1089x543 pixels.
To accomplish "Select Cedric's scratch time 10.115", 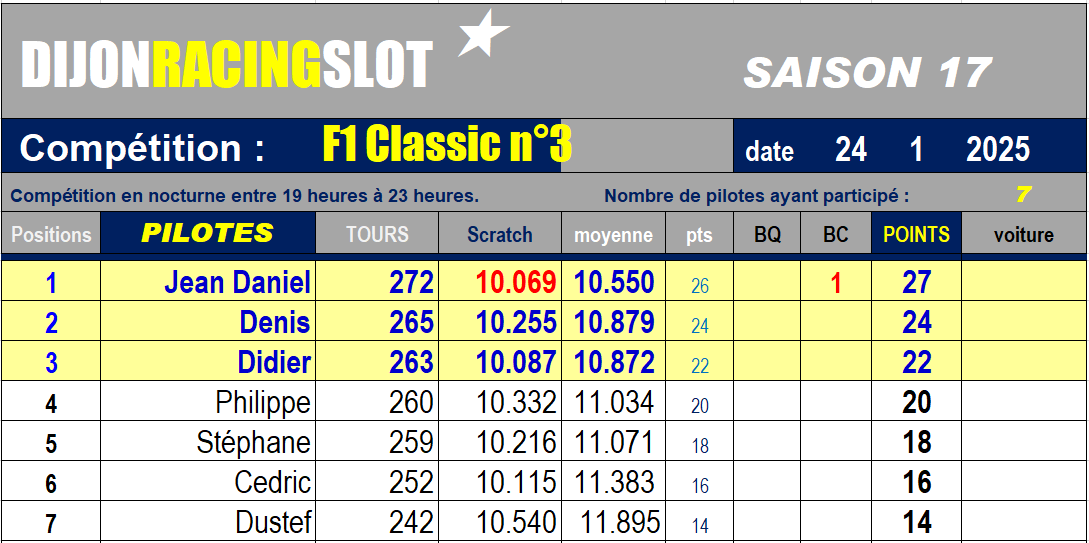I will 499,482.
